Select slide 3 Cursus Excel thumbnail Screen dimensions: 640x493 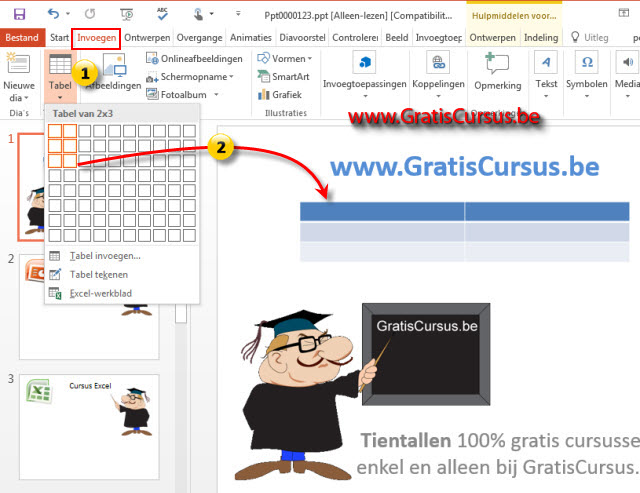[89, 426]
